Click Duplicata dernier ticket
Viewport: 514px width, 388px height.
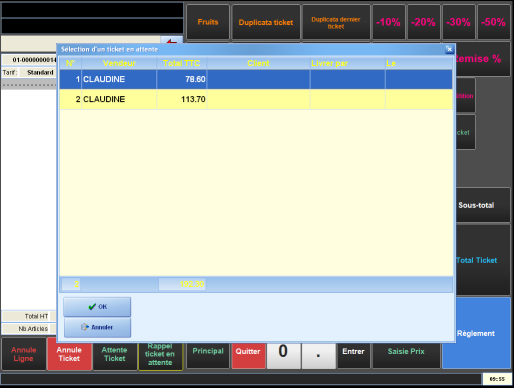(x=336, y=22)
